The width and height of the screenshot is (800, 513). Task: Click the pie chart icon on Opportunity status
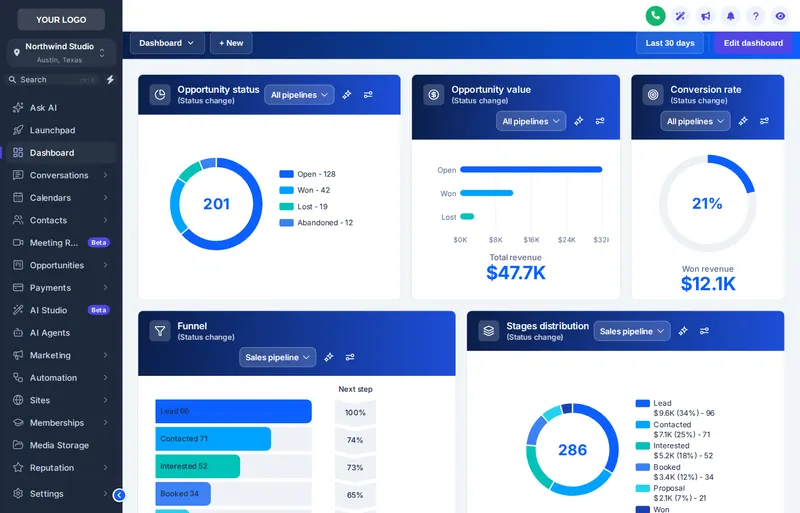(x=160, y=94)
